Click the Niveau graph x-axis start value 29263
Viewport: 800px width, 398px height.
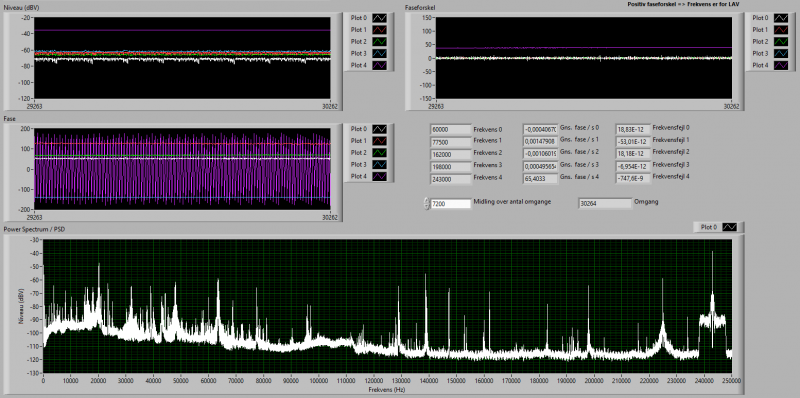(x=34, y=106)
